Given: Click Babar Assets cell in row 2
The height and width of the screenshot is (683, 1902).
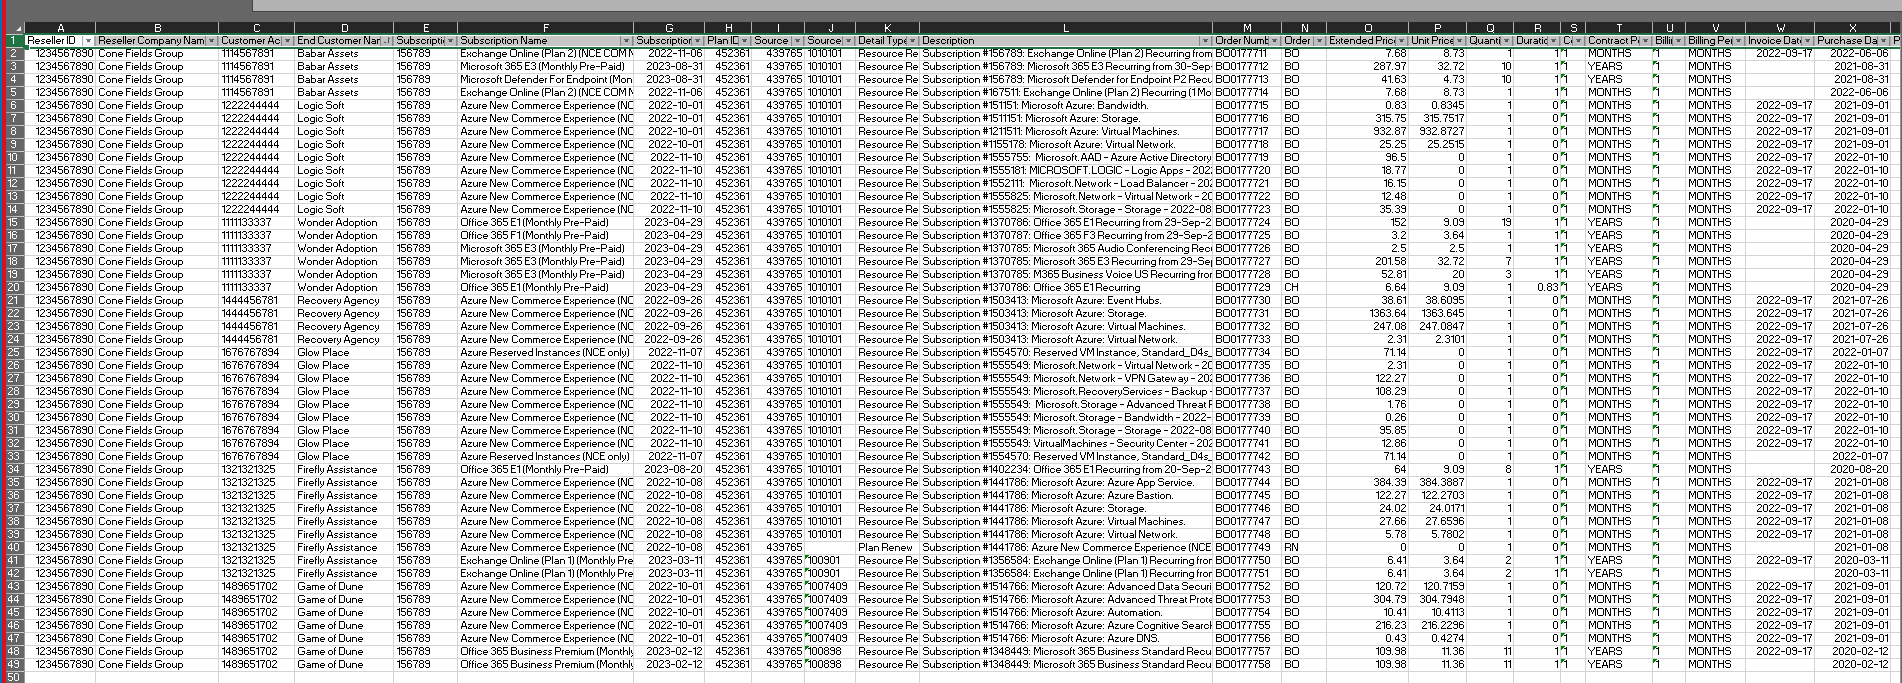Looking at the screenshot, I should point(344,53).
